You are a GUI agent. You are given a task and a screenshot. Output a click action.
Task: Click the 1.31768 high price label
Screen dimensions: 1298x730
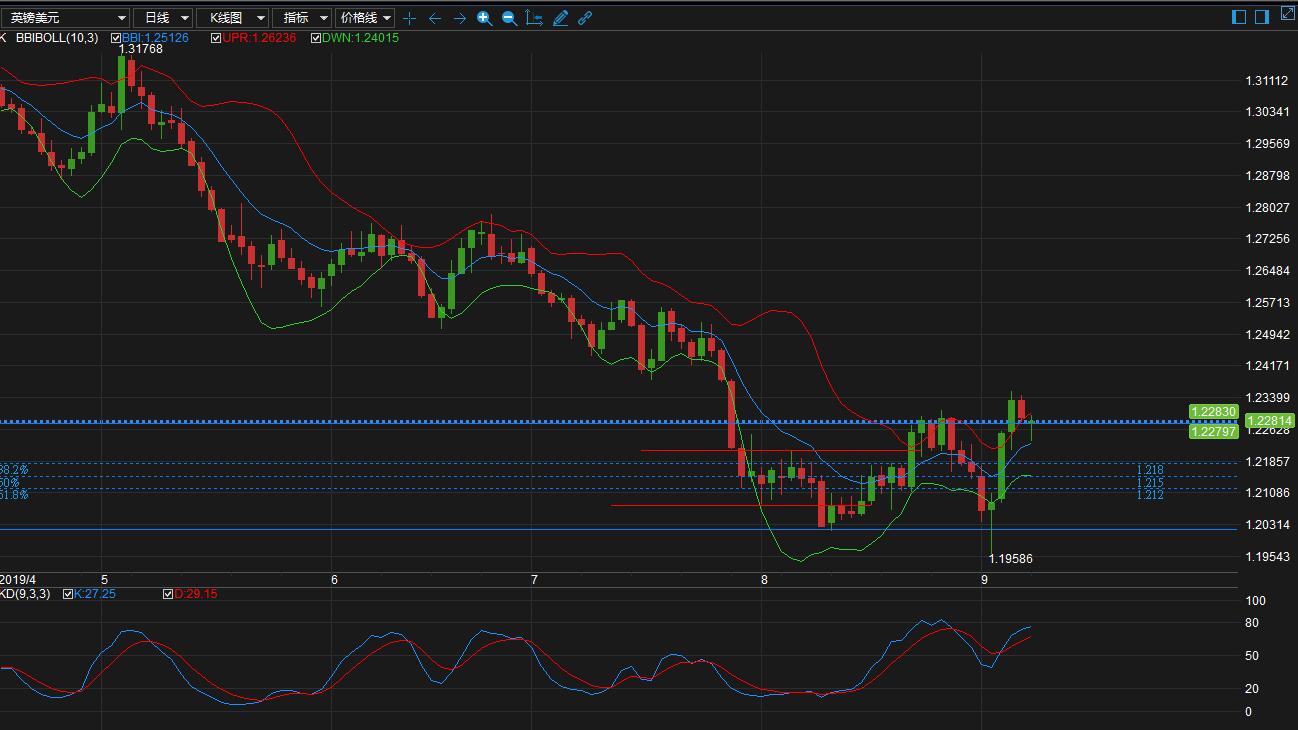(141, 49)
